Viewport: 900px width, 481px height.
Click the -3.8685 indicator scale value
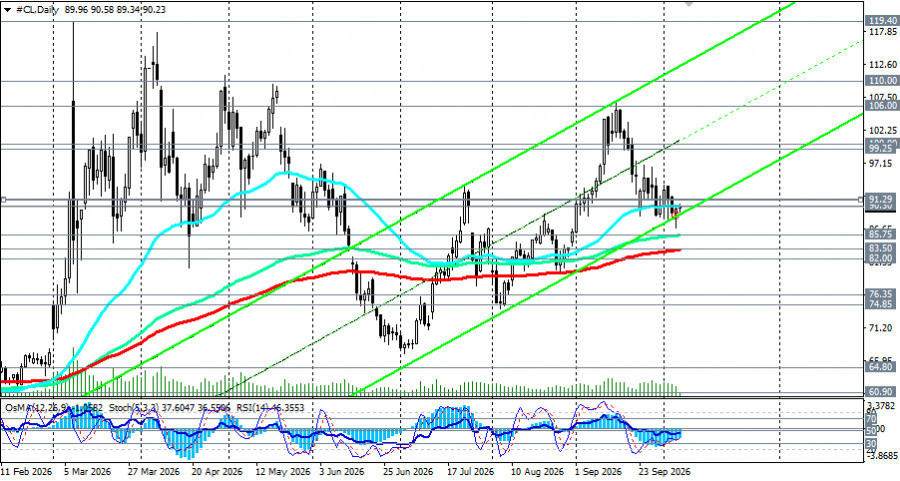(x=882, y=455)
